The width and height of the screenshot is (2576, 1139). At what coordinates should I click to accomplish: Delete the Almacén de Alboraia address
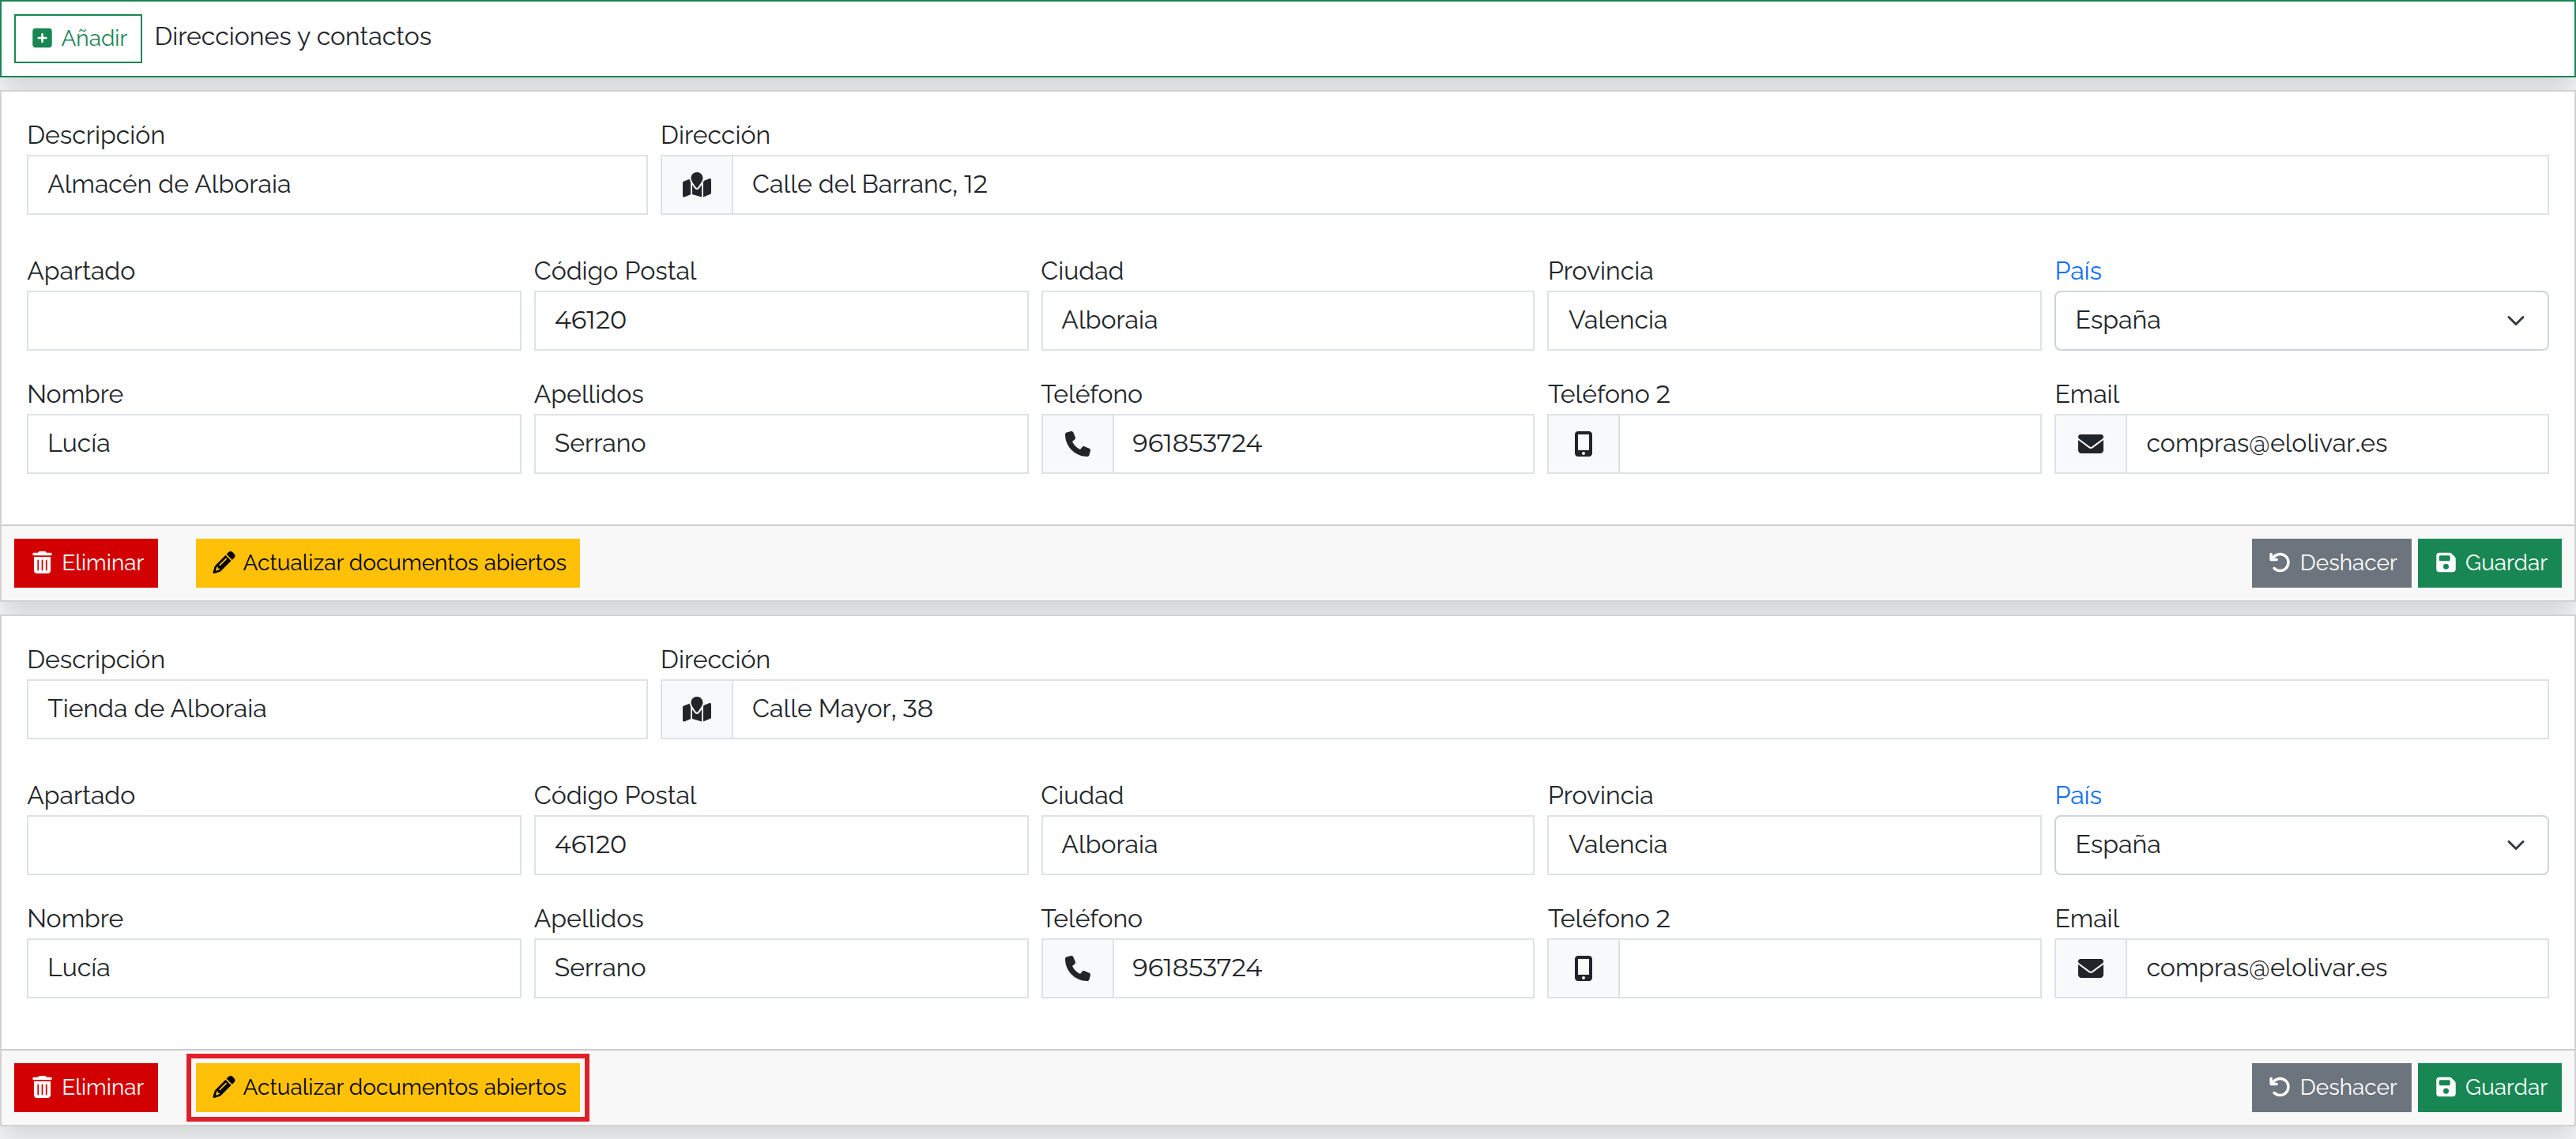[x=86, y=563]
